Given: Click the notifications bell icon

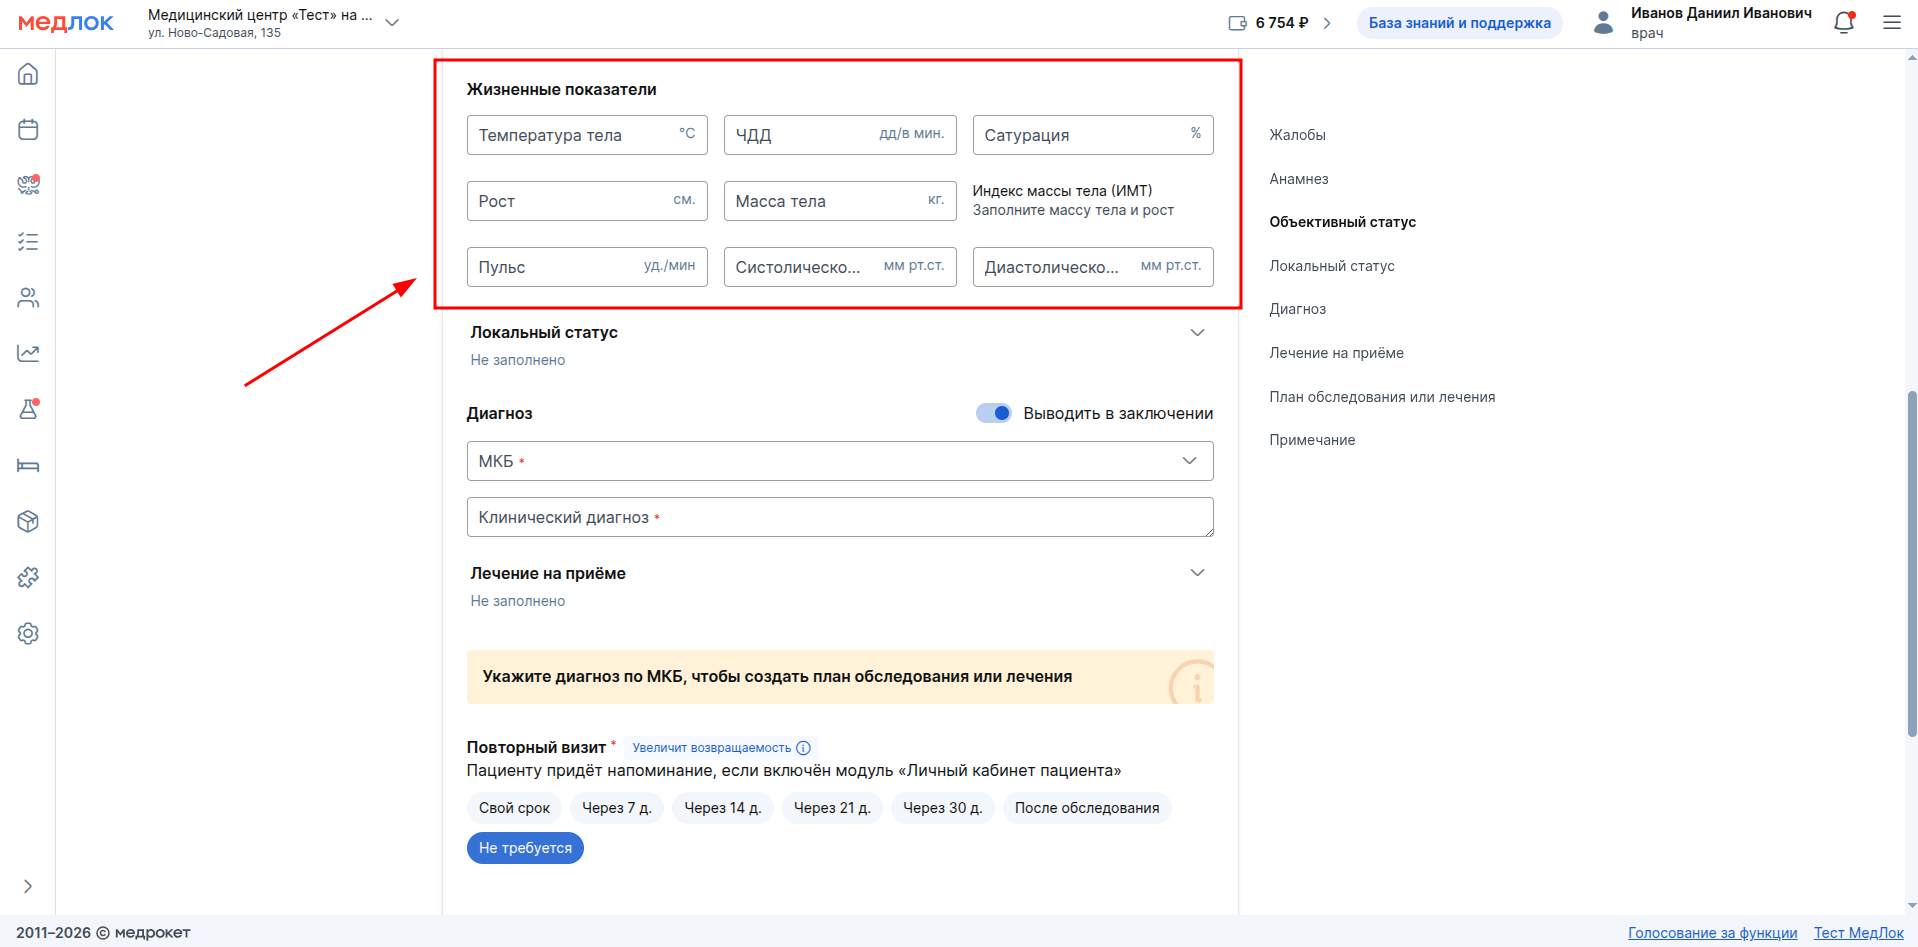Looking at the screenshot, I should pos(1843,23).
